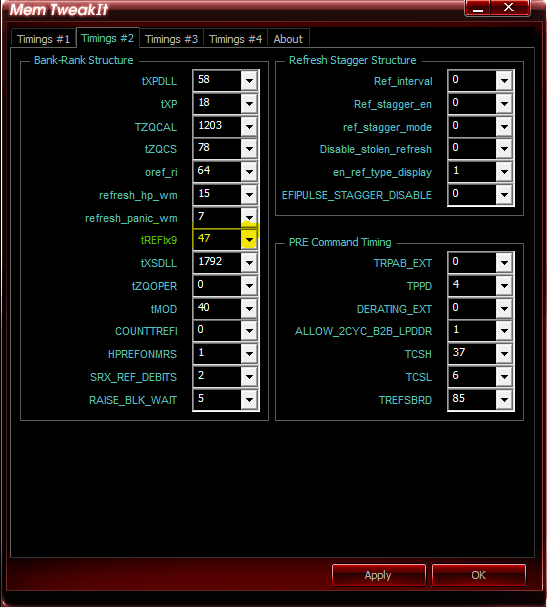Expand the Disable_stolen_refresh dropdown
547x607 pixels.
[x=504, y=149]
